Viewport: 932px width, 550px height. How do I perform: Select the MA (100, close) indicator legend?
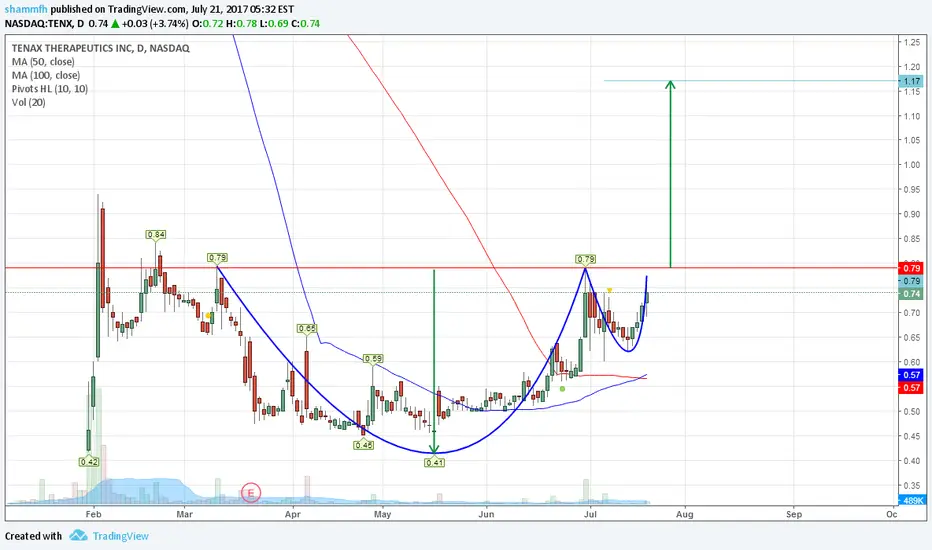[46, 76]
